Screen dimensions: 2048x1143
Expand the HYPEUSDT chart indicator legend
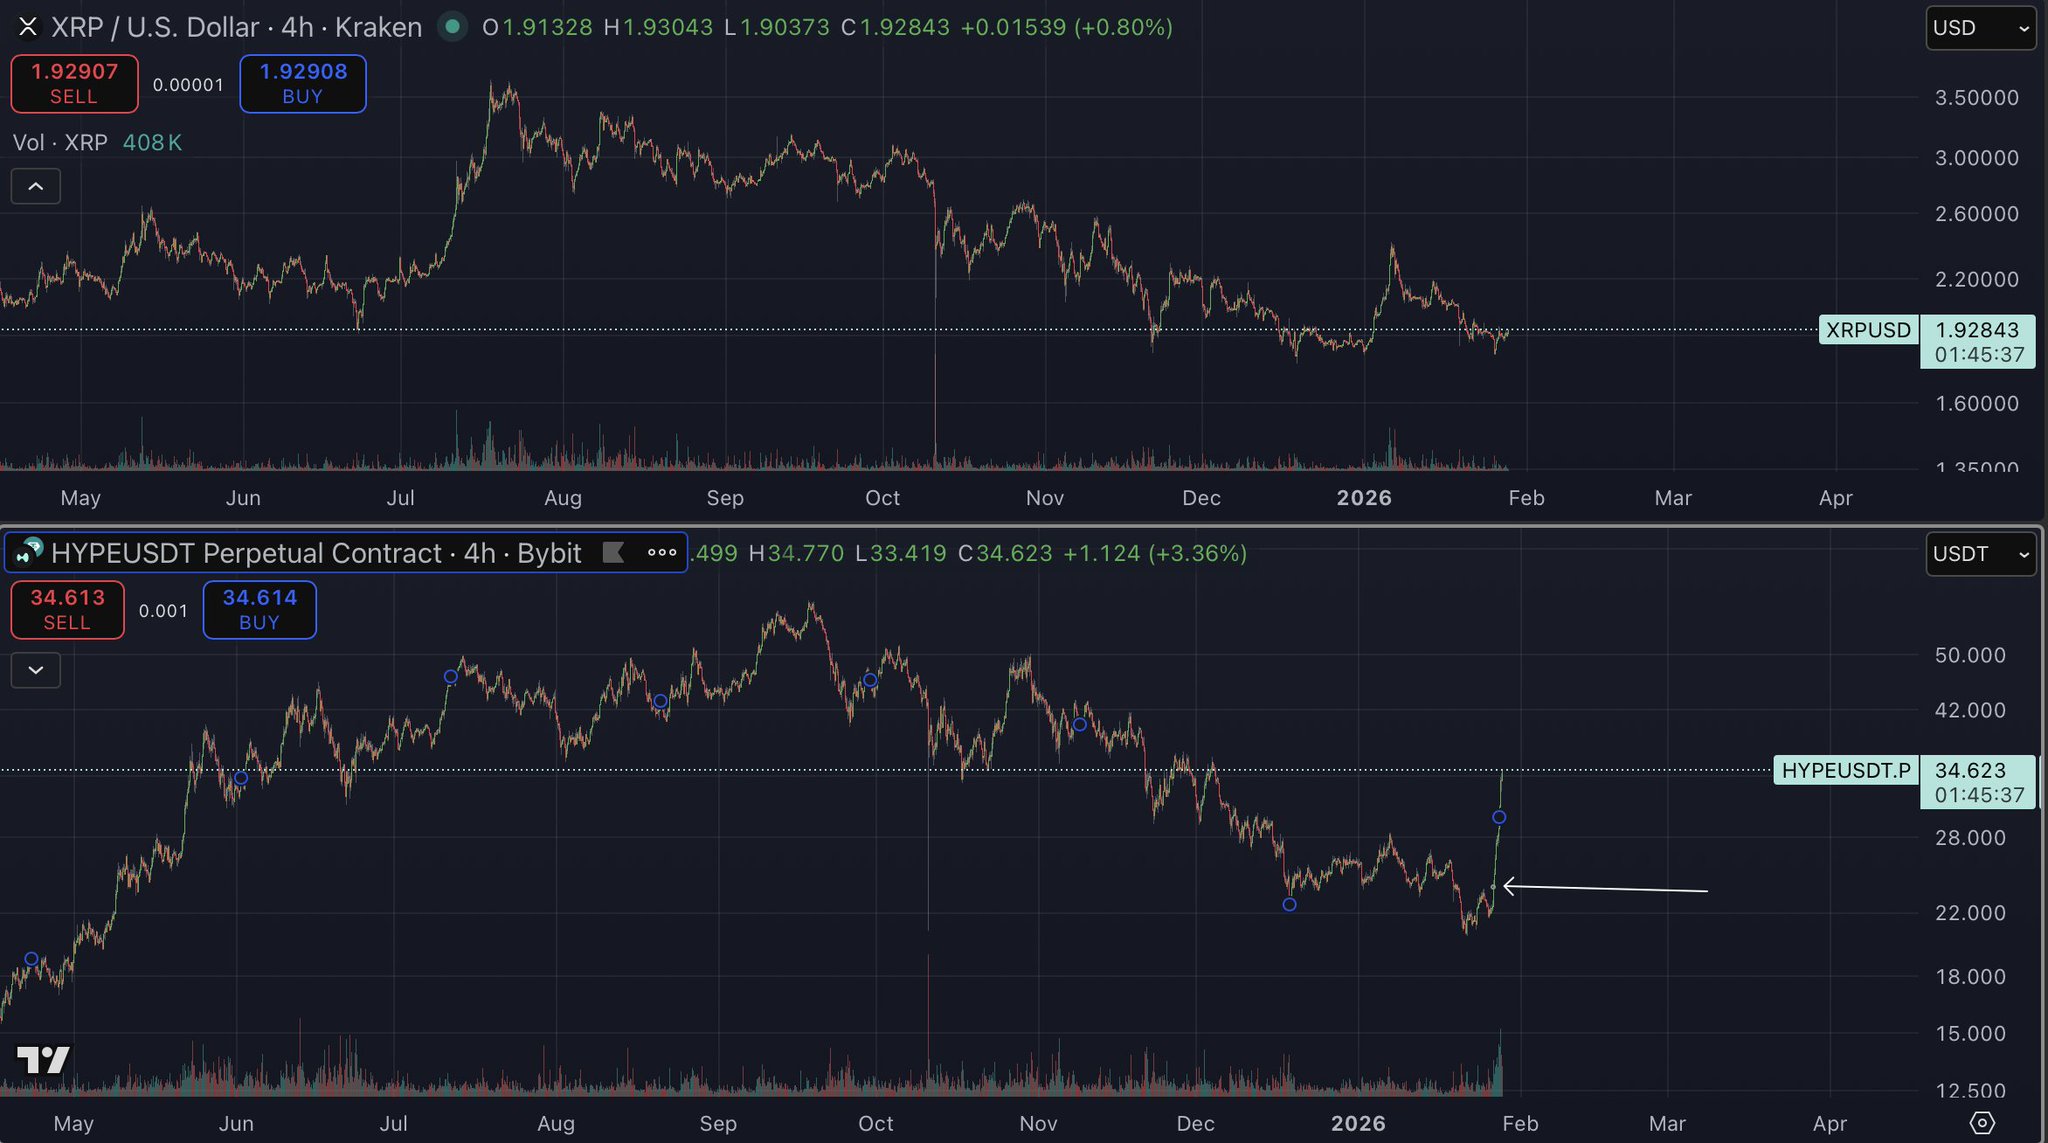point(36,670)
